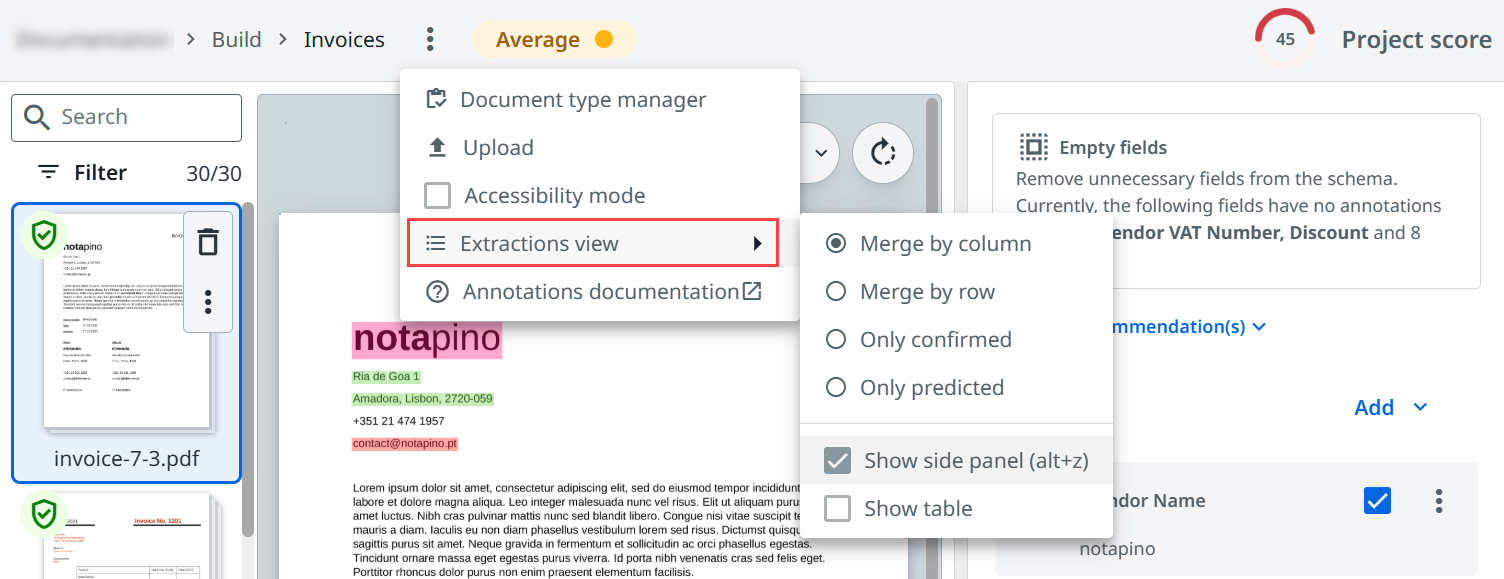Viewport: 1504px width, 579px height.
Task: Click the trash icon on invoice-7-3.pdf
Action: [208, 243]
